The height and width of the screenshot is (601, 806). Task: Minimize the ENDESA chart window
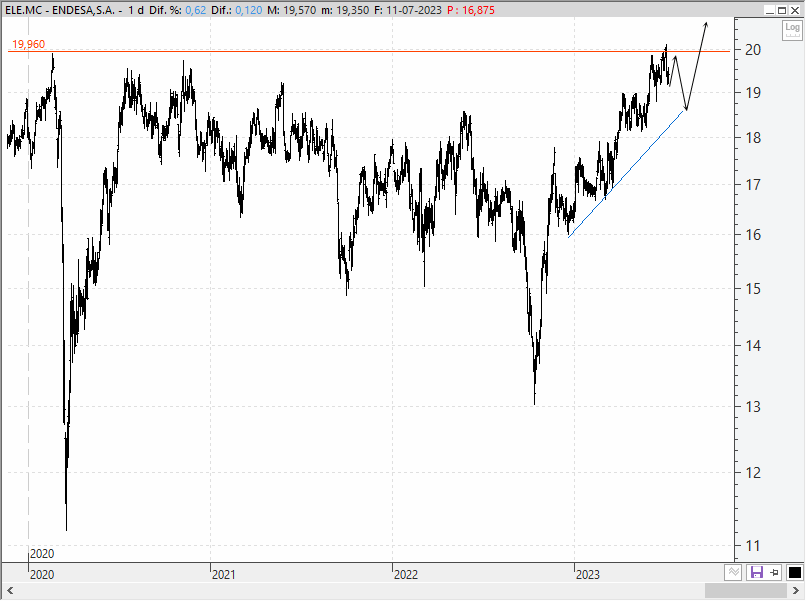coord(770,10)
